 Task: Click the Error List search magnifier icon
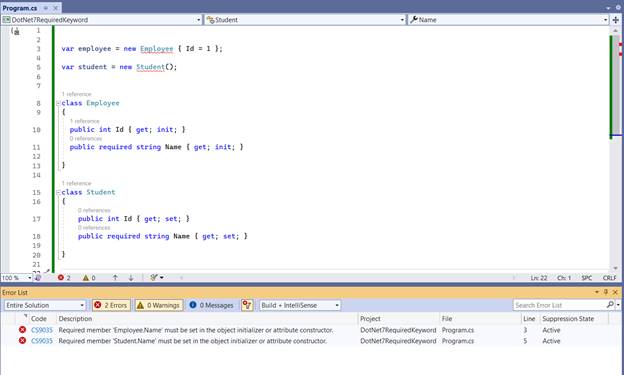tap(610, 305)
